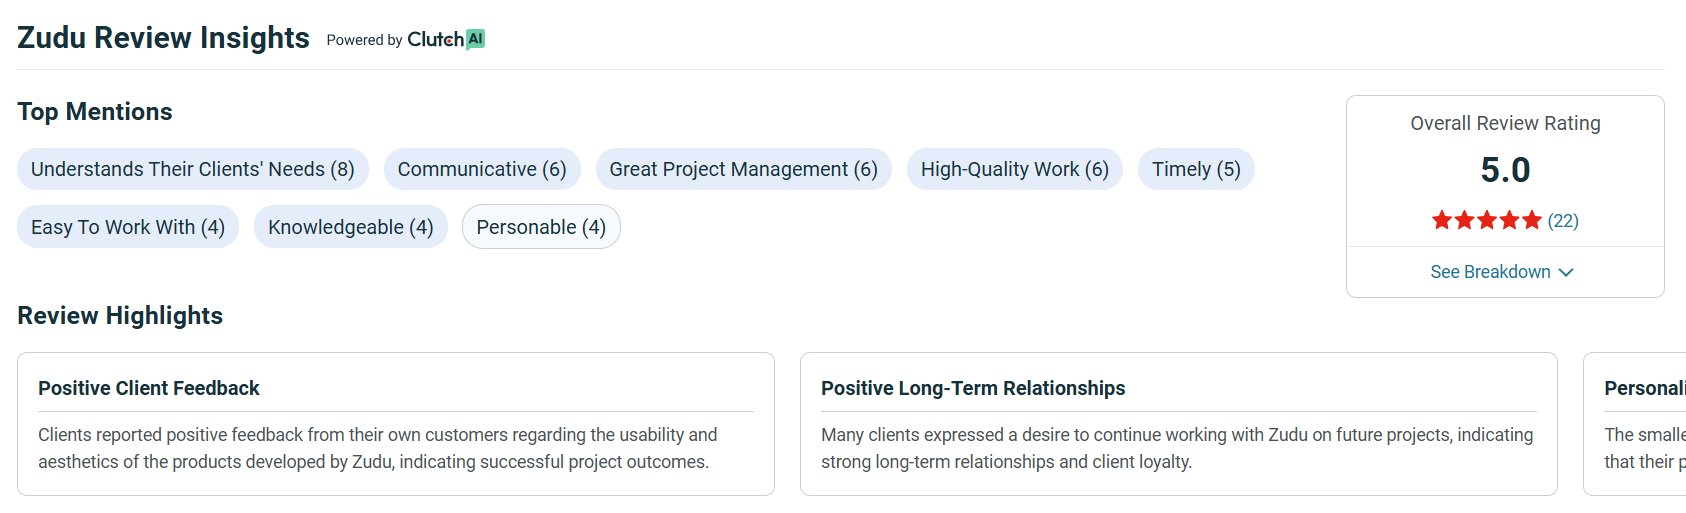The image size is (1686, 513).
Task: Filter by High-Quality Work (6) mention
Action: [1014, 169]
